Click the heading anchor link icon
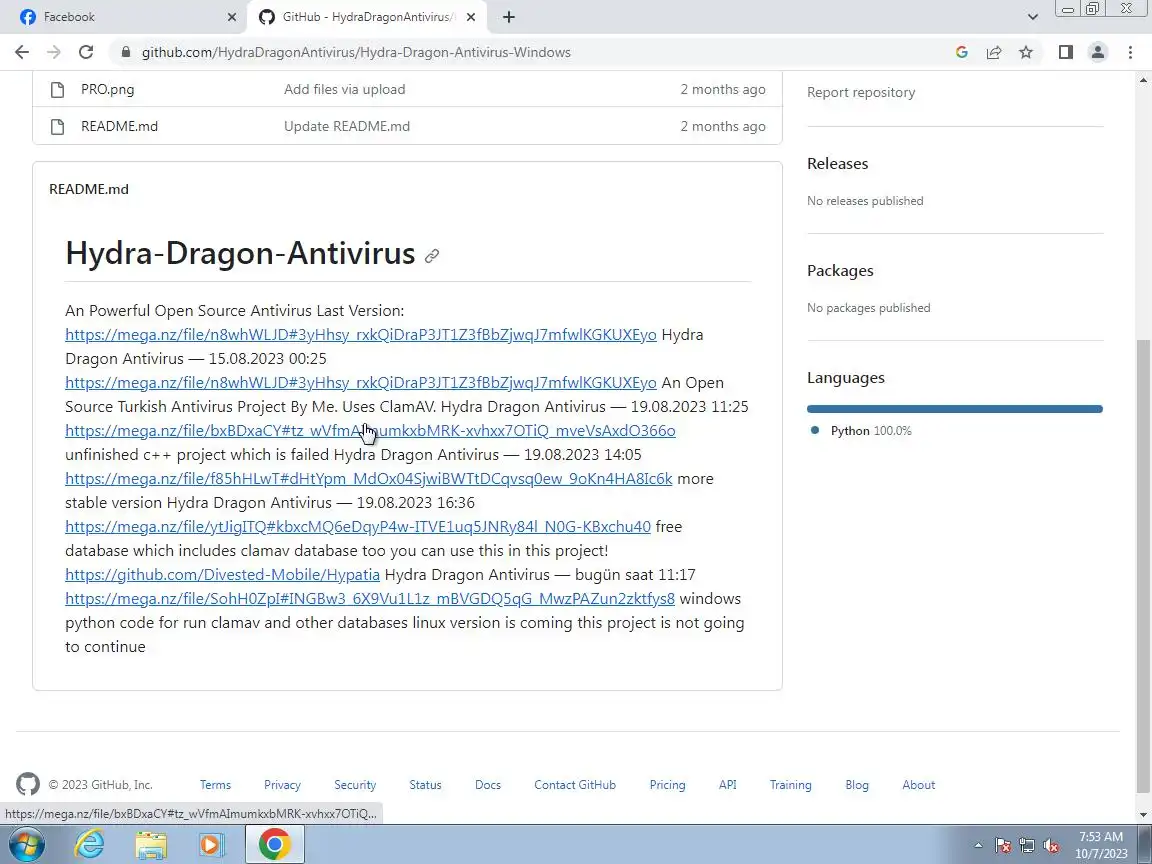This screenshot has width=1152, height=864. tap(432, 256)
